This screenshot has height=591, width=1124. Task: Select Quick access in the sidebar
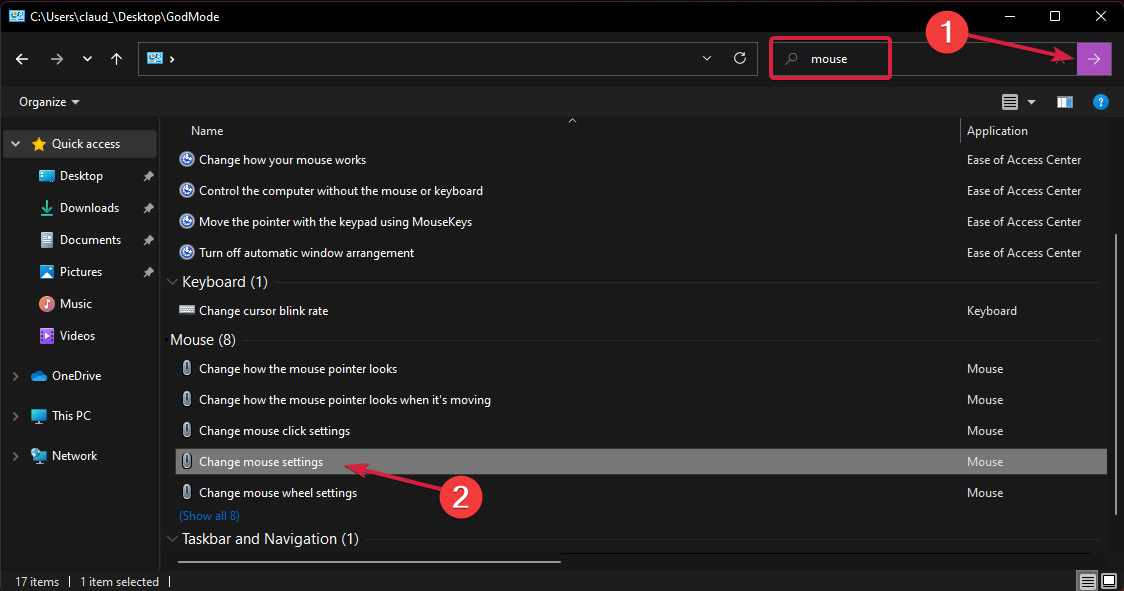[x=86, y=143]
